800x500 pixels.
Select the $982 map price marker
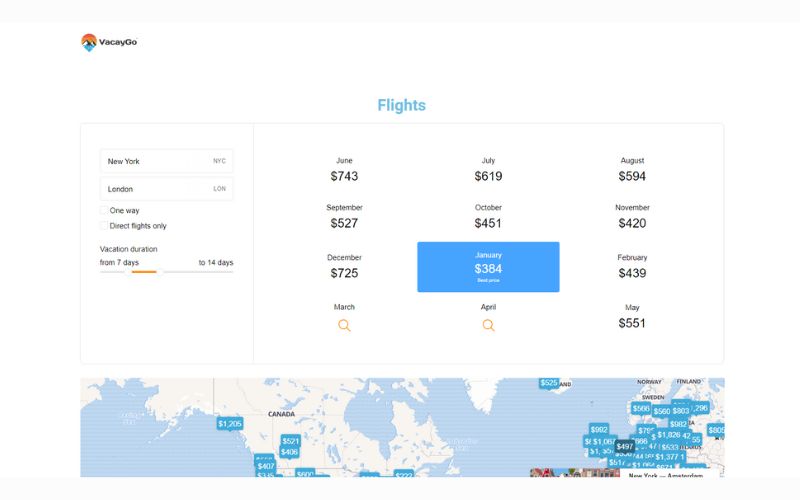(678, 424)
